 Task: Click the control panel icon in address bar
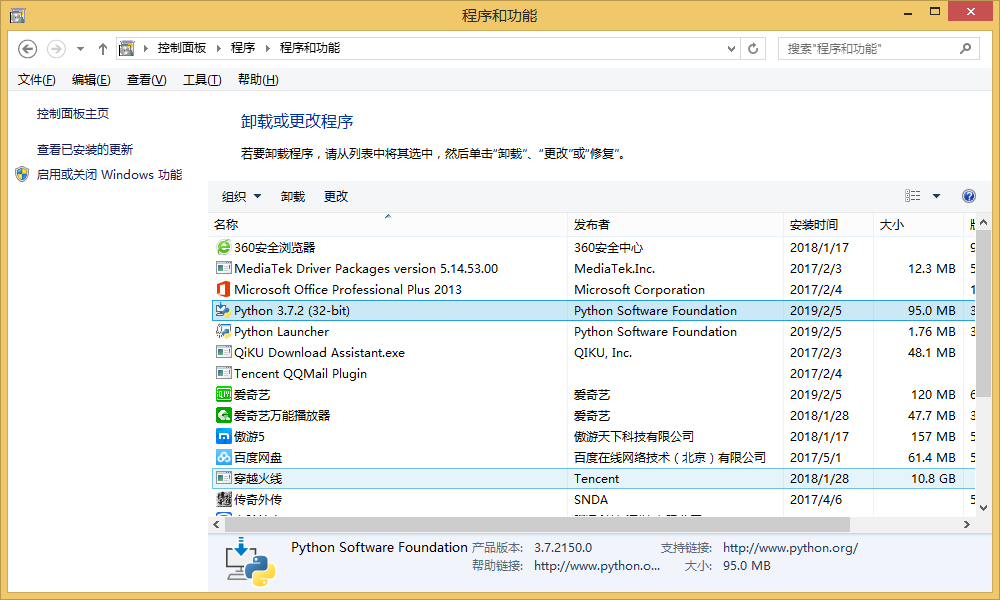point(127,48)
